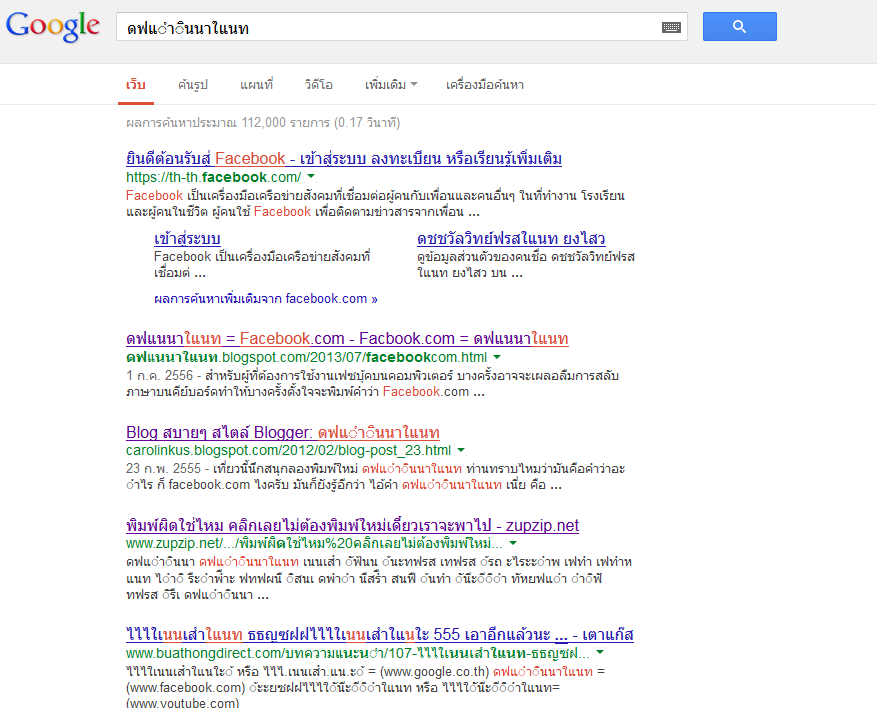
Task: Open the เครื่องมือค้นหา search tools
Action: (485, 85)
